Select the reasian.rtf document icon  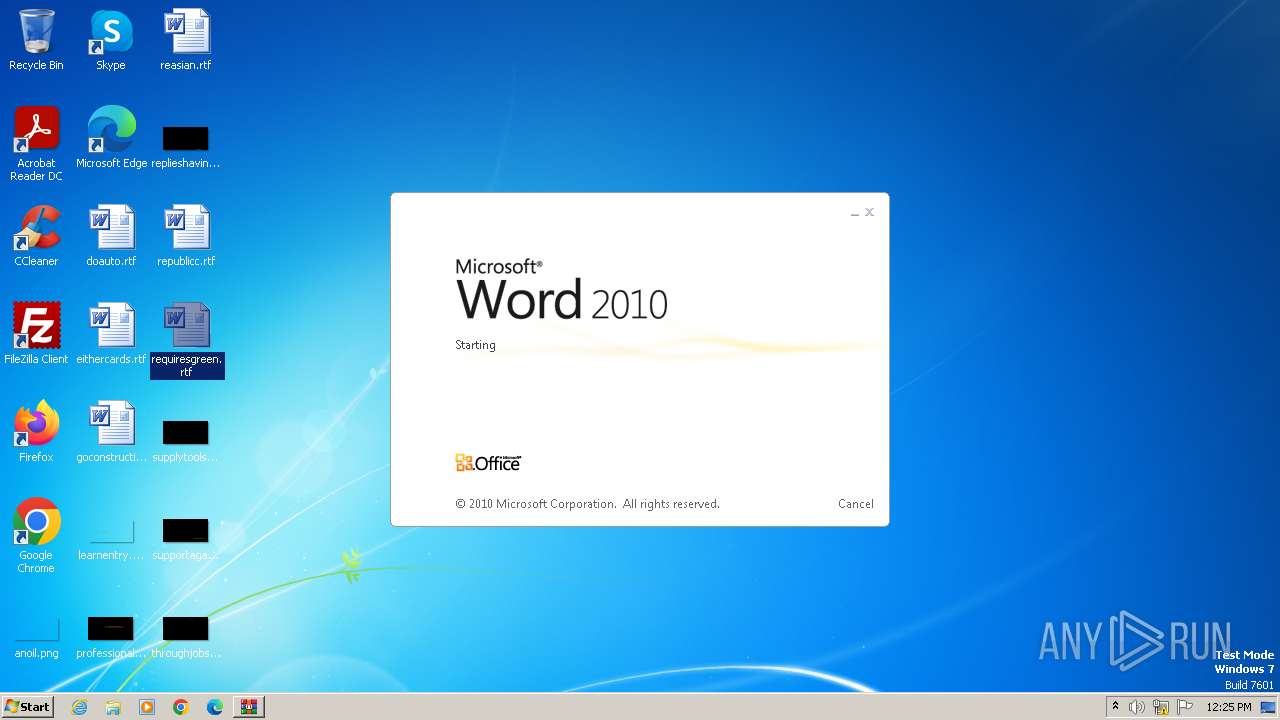point(186,40)
